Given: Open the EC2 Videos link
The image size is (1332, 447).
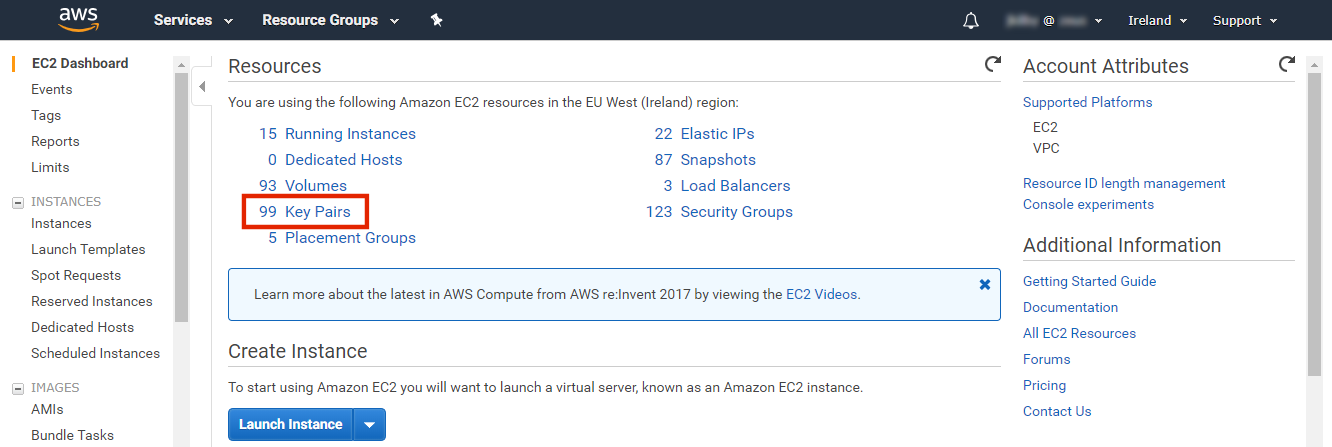Looking at the screenshot, I should coord(822,294).
